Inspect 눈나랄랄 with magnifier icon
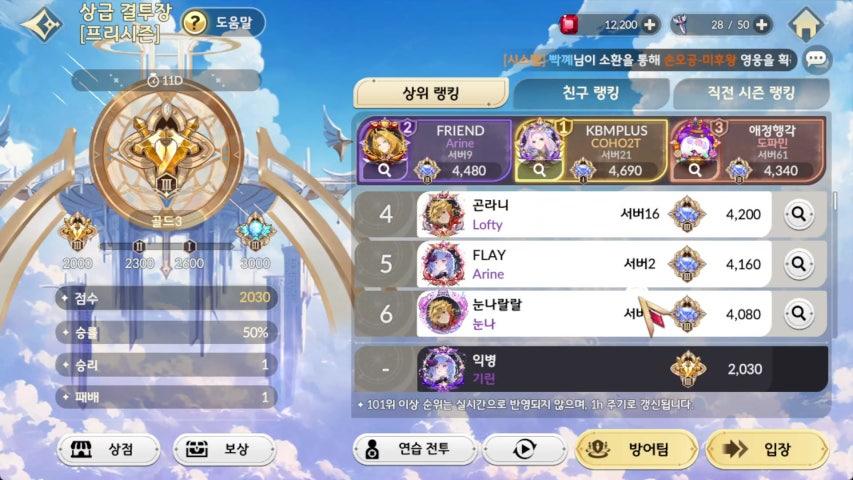The image size is (853, 480). tap(799, 313)
